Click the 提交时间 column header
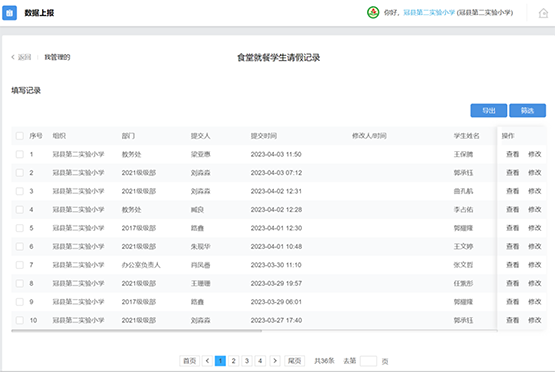Screen dimensions: 555x372 pos(264,136)
